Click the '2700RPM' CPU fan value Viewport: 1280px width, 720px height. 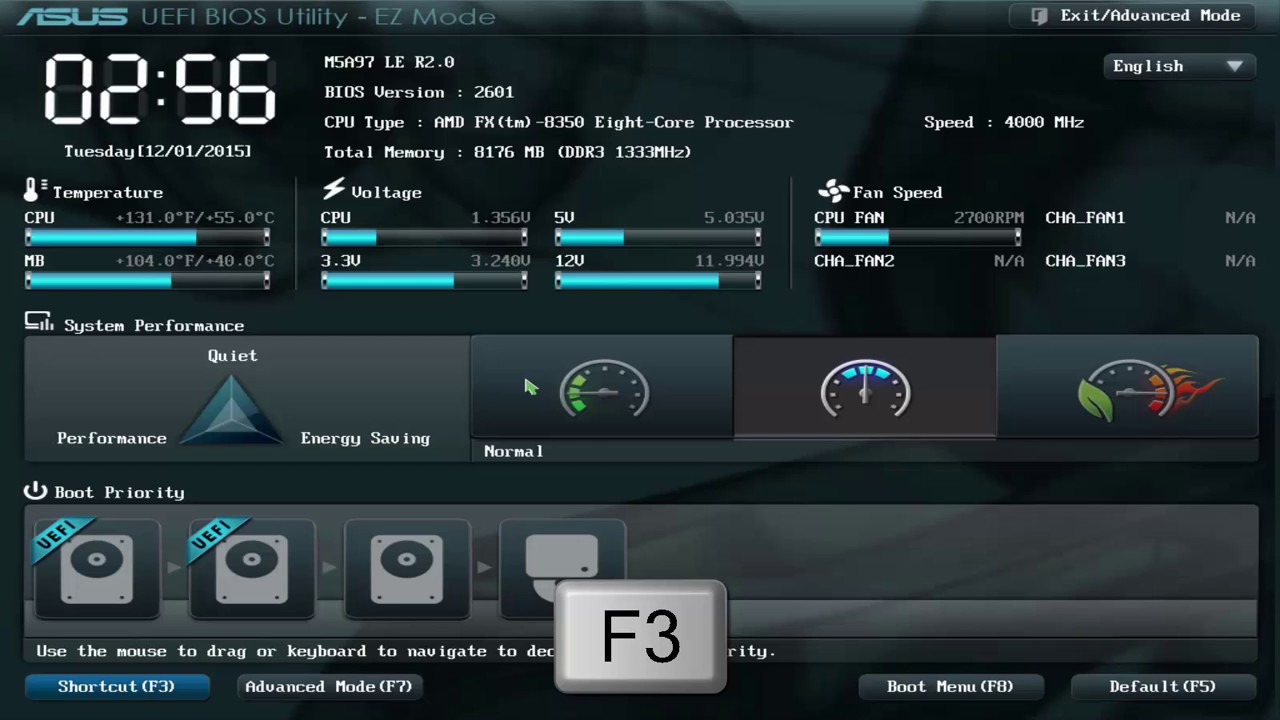click(x=989, y=217)
